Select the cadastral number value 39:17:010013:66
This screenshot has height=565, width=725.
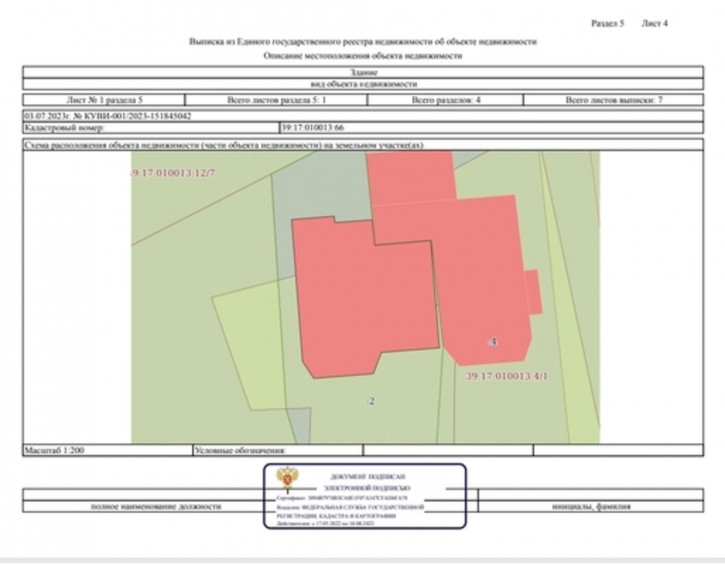pyautogui.click(x=313, y=129)
